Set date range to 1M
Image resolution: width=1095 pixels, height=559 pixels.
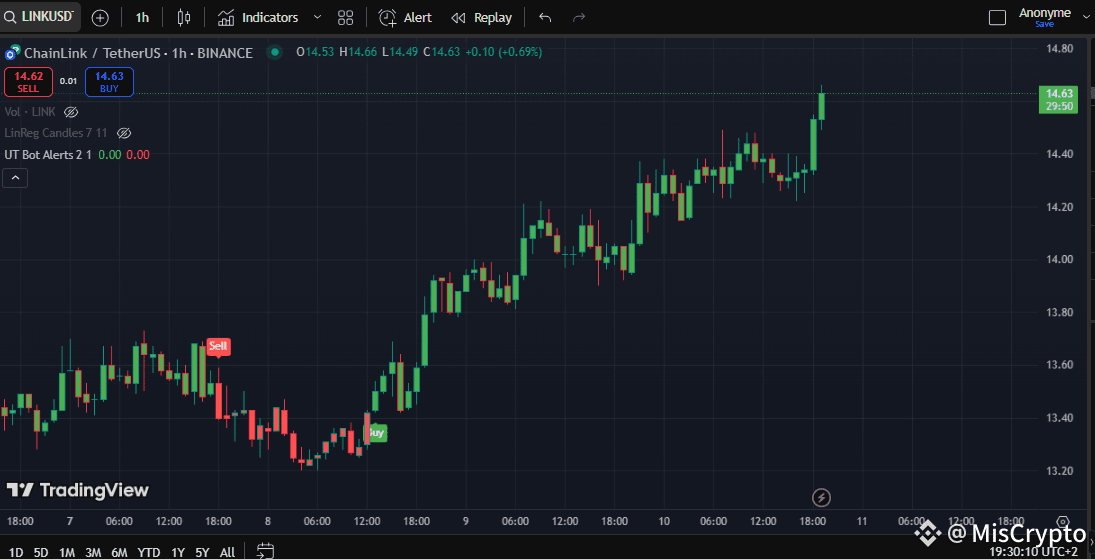pos(67,552)
